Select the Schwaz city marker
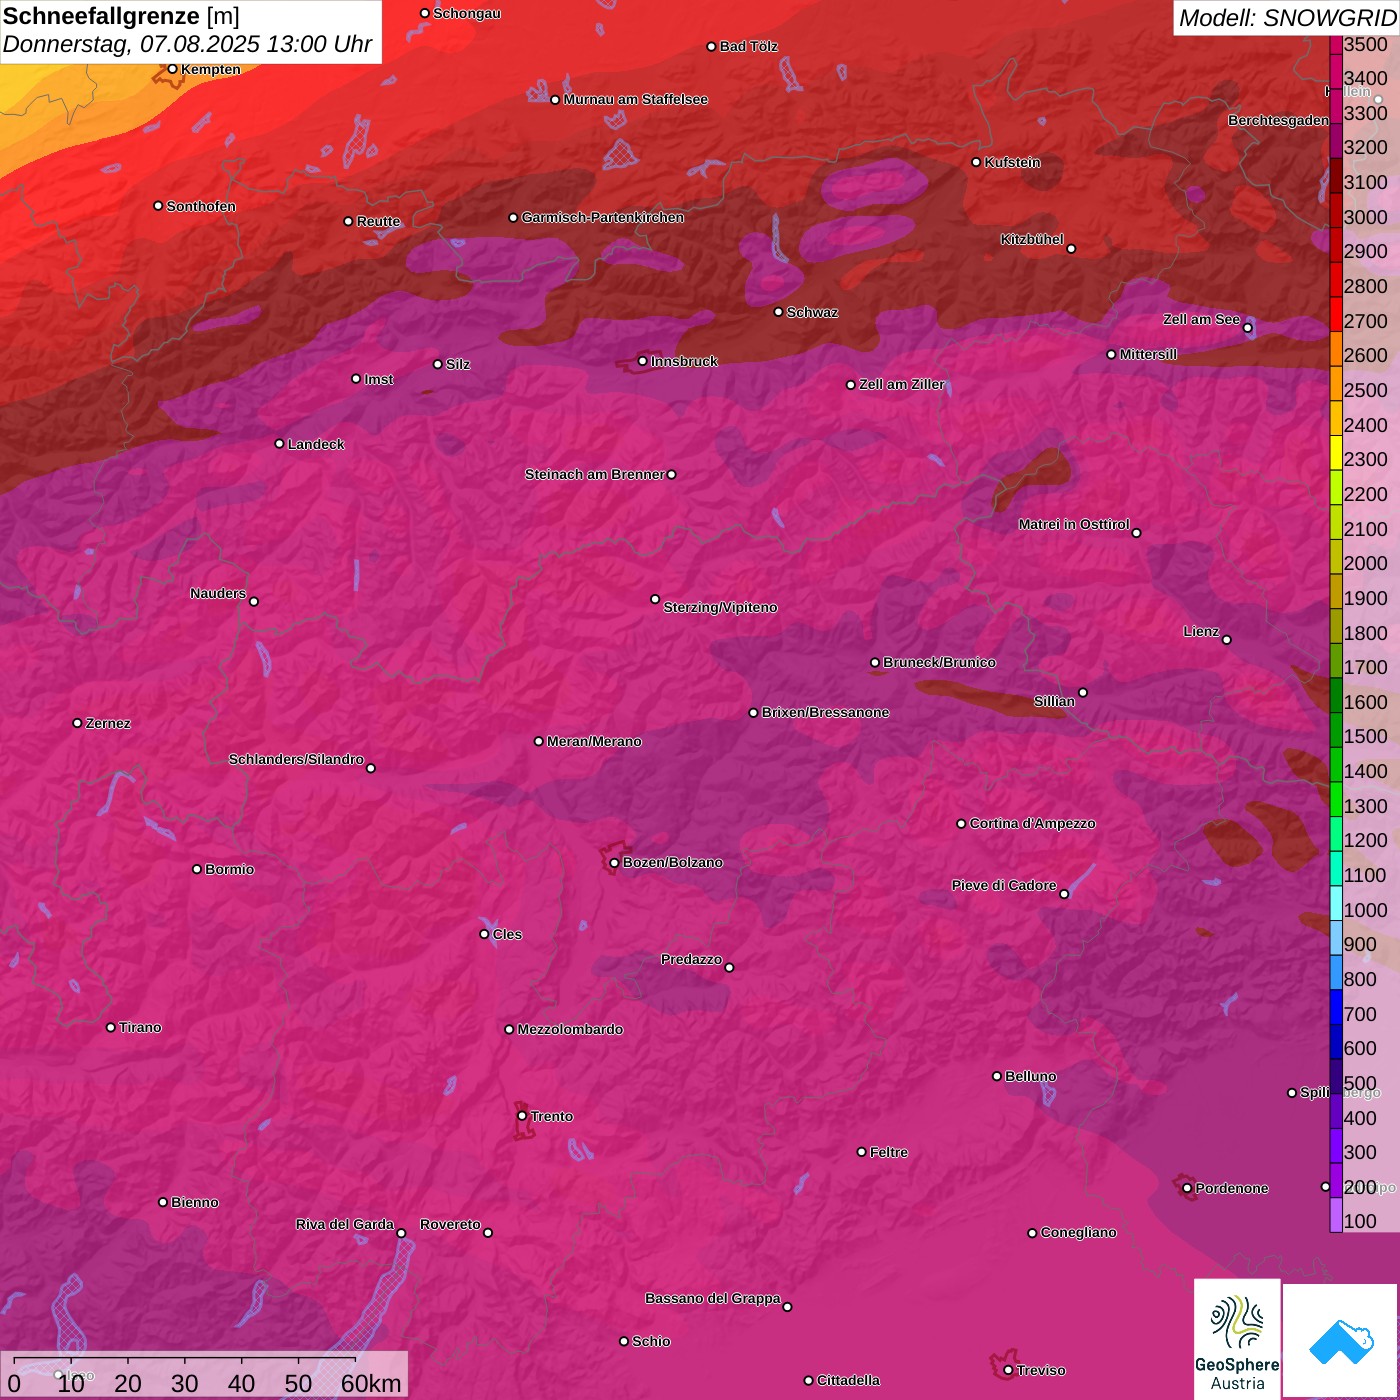 click(x=778, y=312)
